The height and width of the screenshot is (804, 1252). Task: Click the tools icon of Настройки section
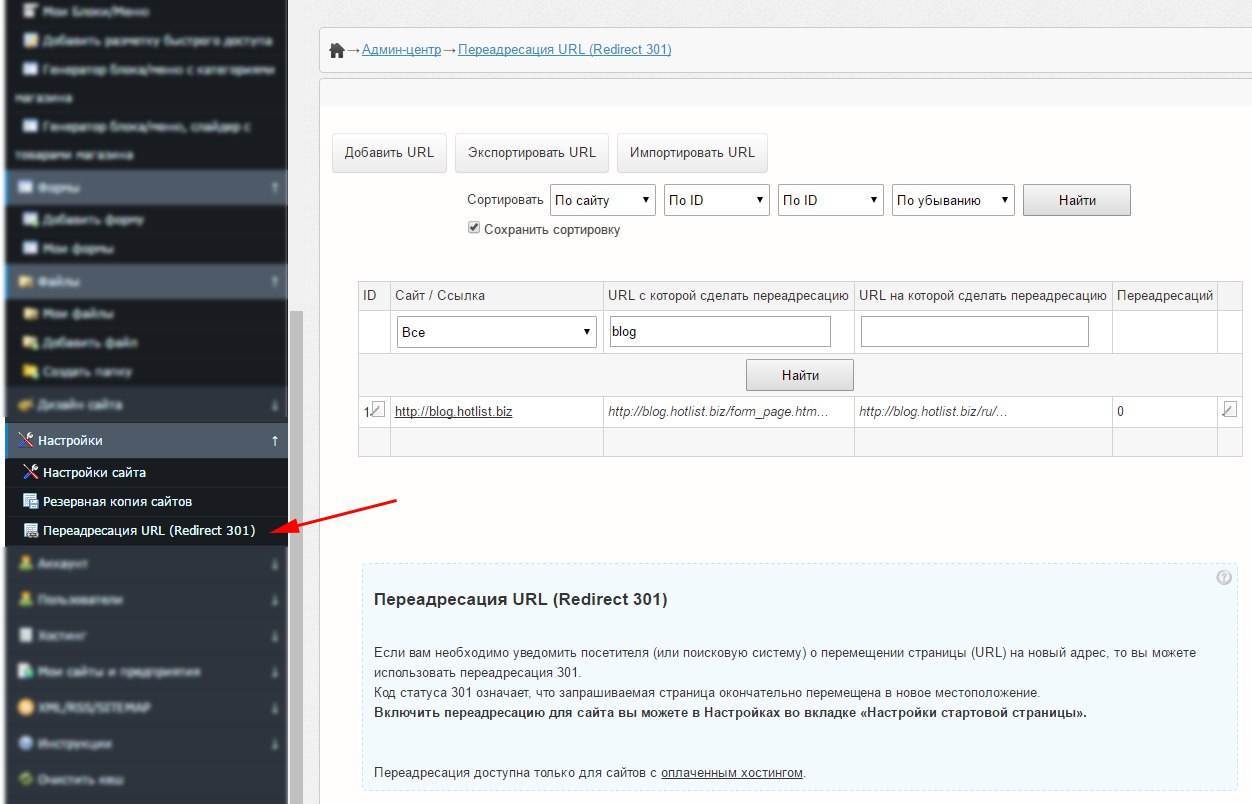(25, 440)
